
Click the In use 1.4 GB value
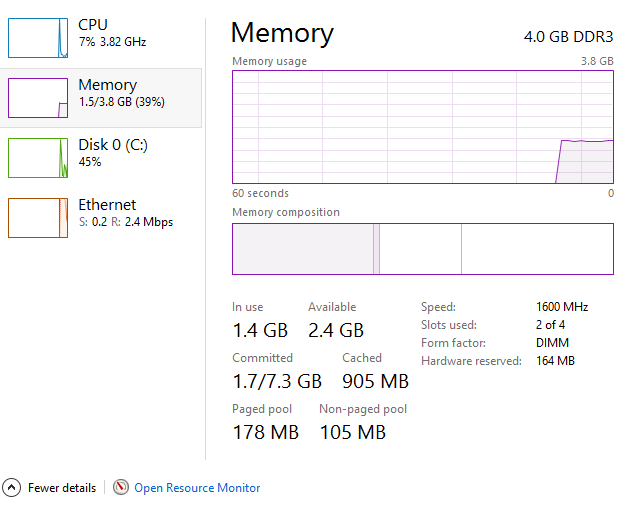[x=260, y=330]
